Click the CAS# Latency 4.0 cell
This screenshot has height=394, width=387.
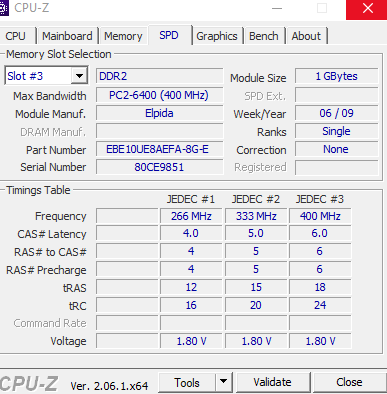[x=191, y=233]
